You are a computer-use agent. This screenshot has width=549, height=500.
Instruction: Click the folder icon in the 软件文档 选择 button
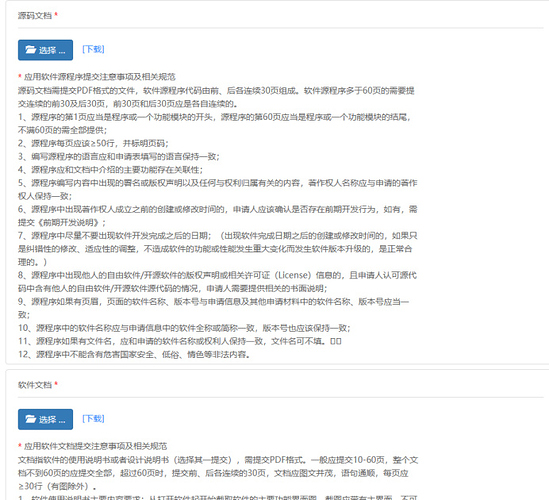[30, 419]
